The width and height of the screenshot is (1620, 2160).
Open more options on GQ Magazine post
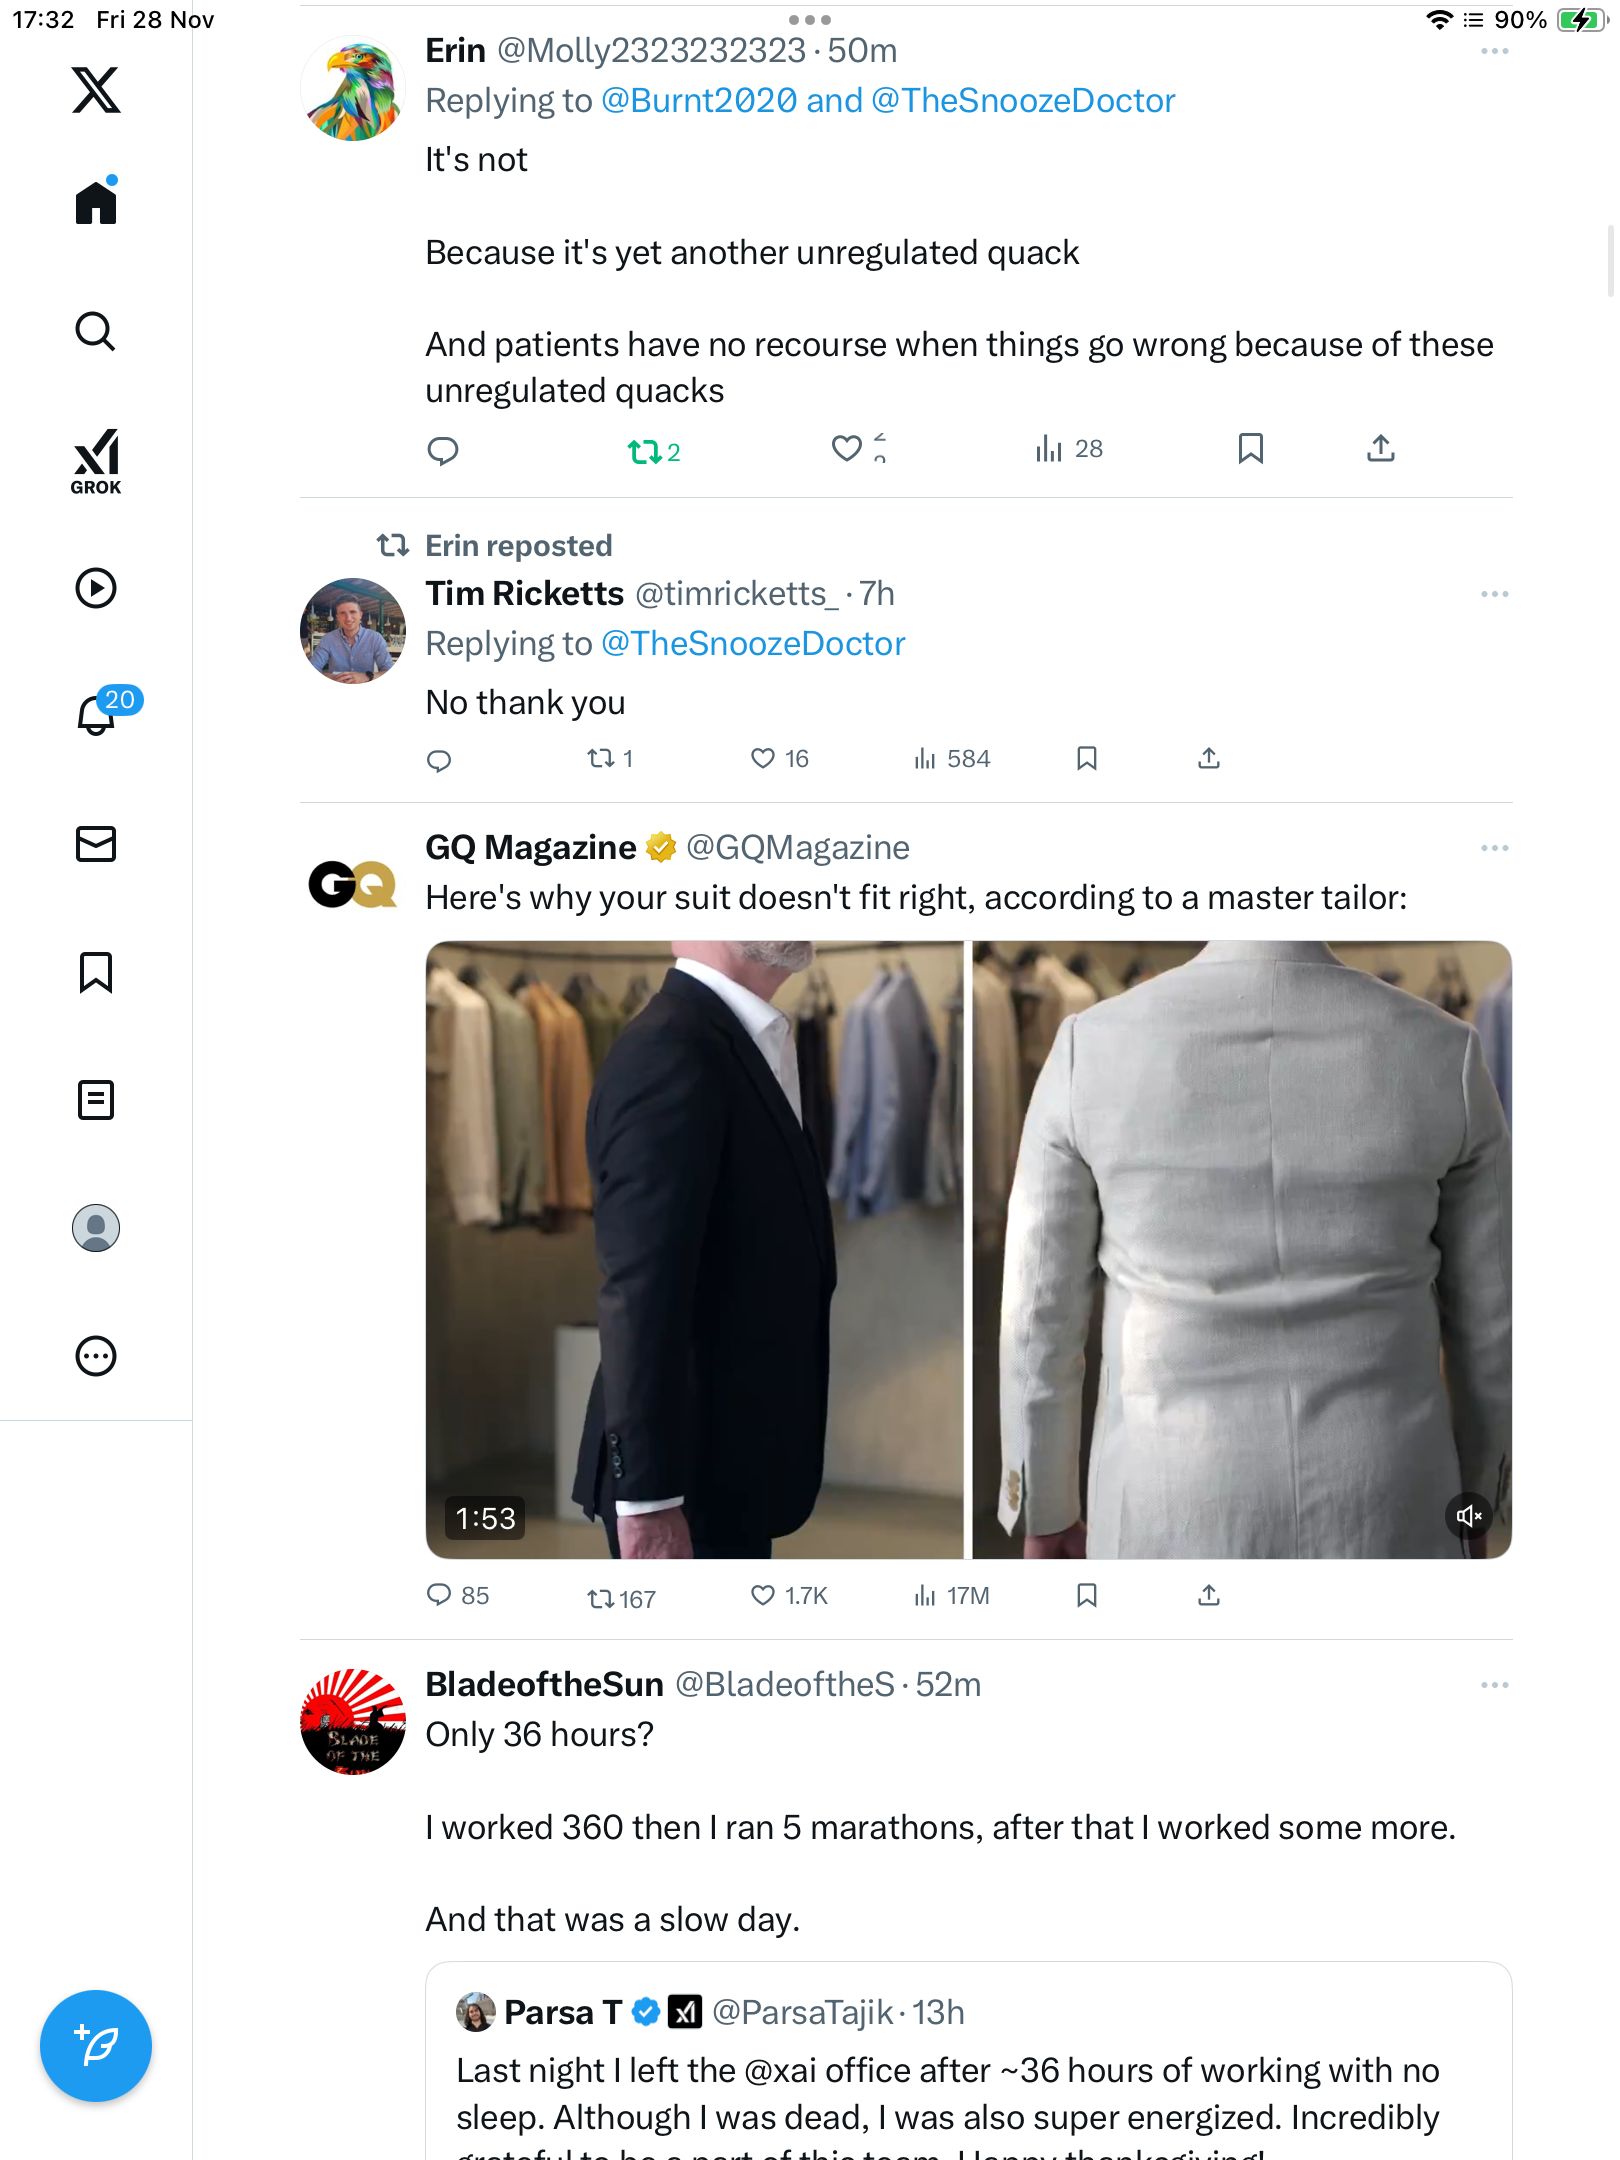coord(1494,848)
